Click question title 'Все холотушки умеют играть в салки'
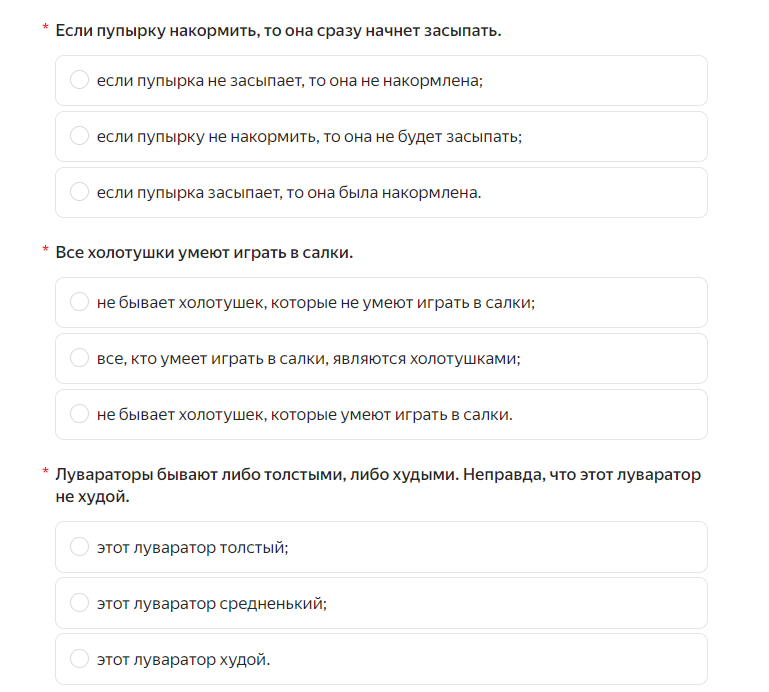 pos(204,253)
